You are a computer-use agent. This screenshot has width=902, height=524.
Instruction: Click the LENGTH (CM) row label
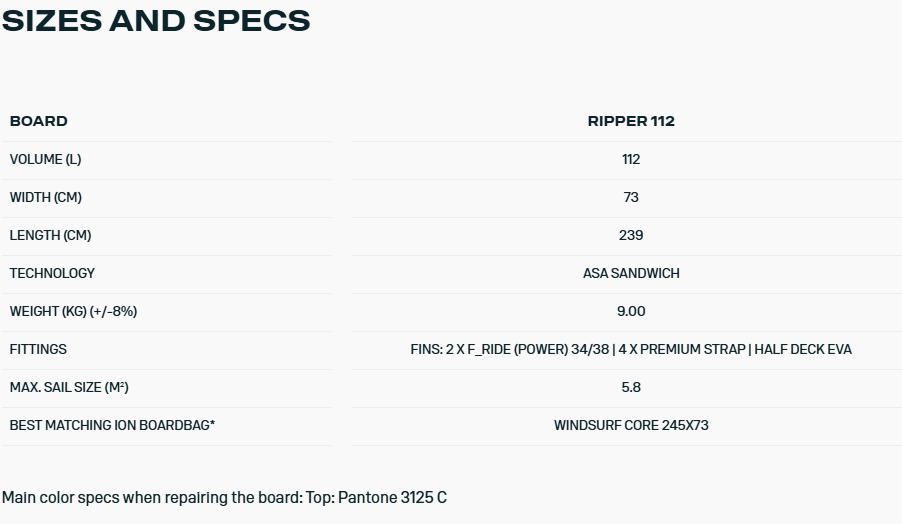click(50, 235)
